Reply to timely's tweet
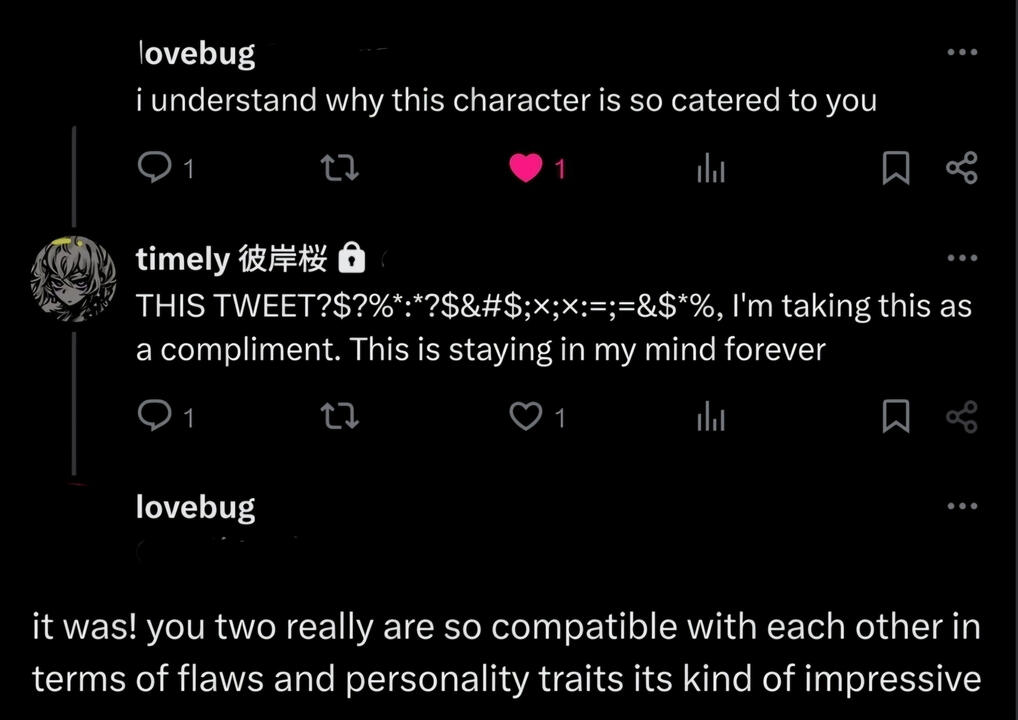The image size is (1018, 720). click(153, 416)
